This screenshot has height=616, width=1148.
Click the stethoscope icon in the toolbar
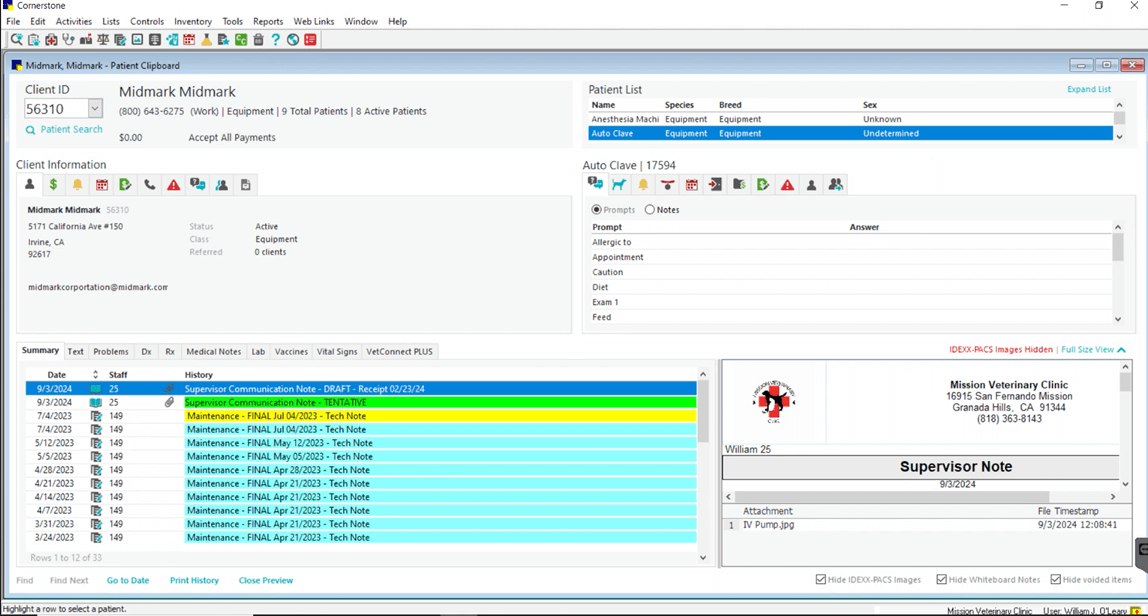click(x=68, y=39)
